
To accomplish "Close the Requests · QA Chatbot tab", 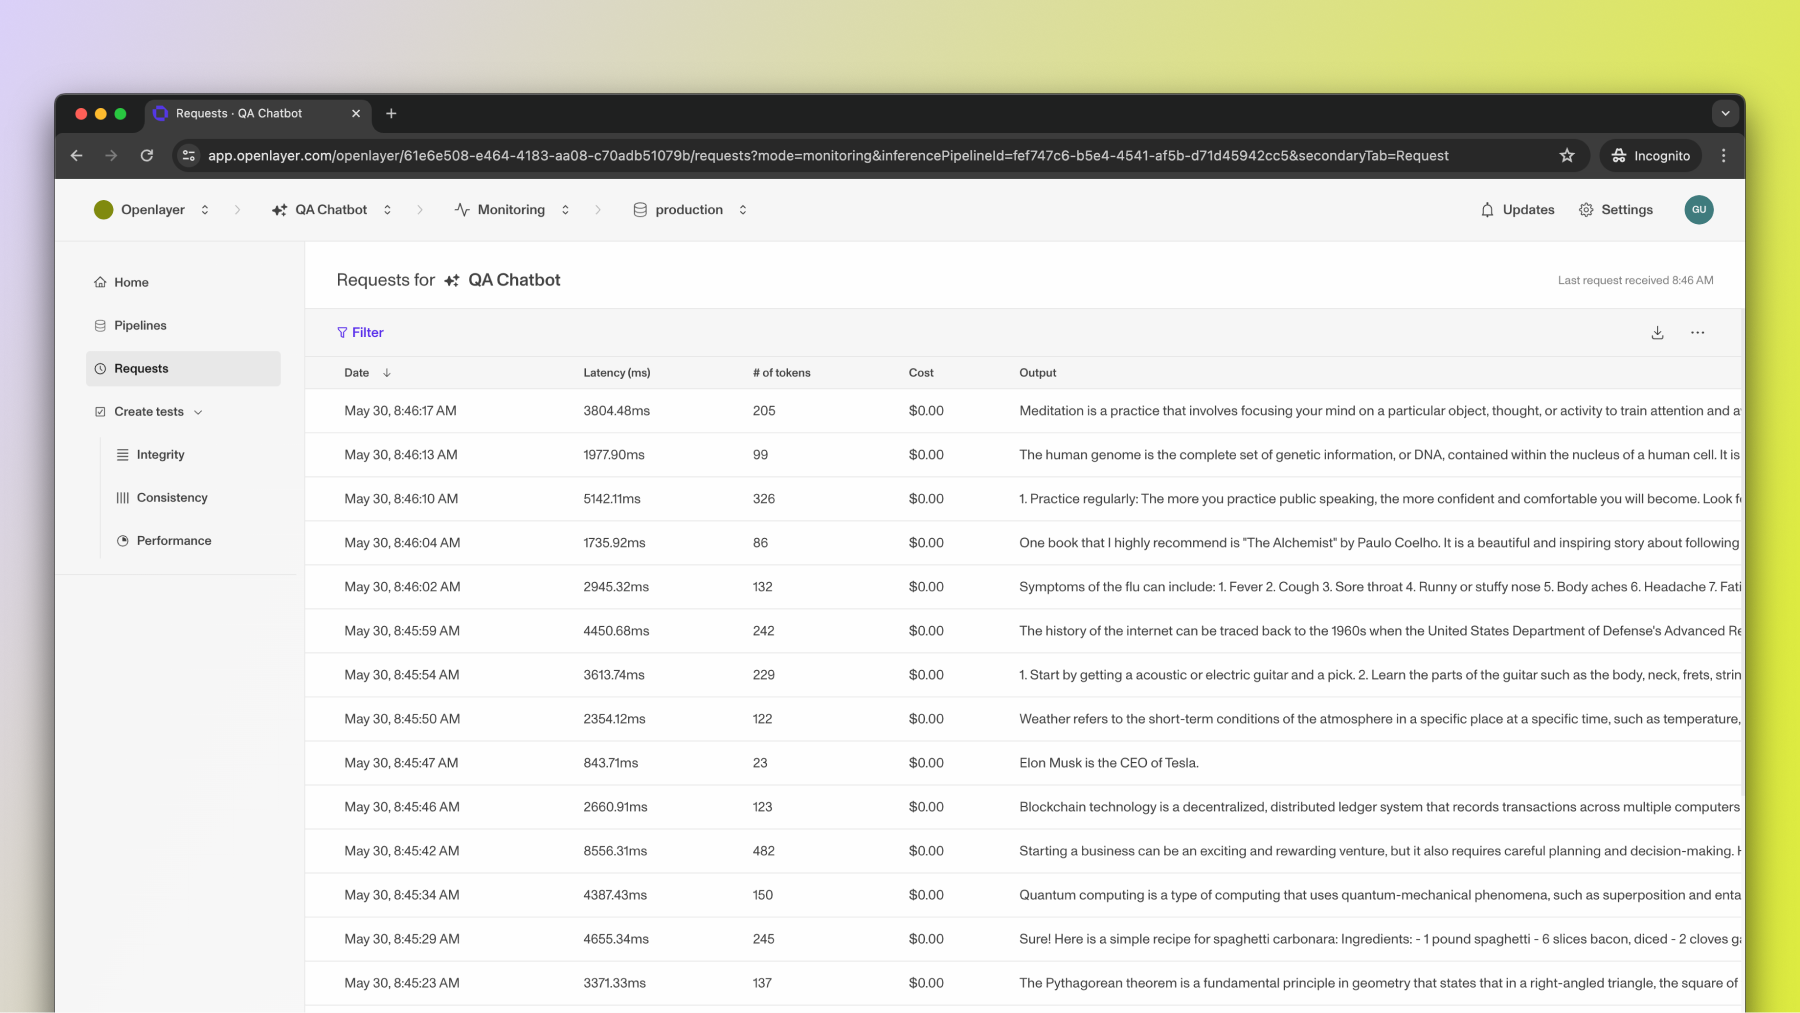I will [x=356, y=113].
